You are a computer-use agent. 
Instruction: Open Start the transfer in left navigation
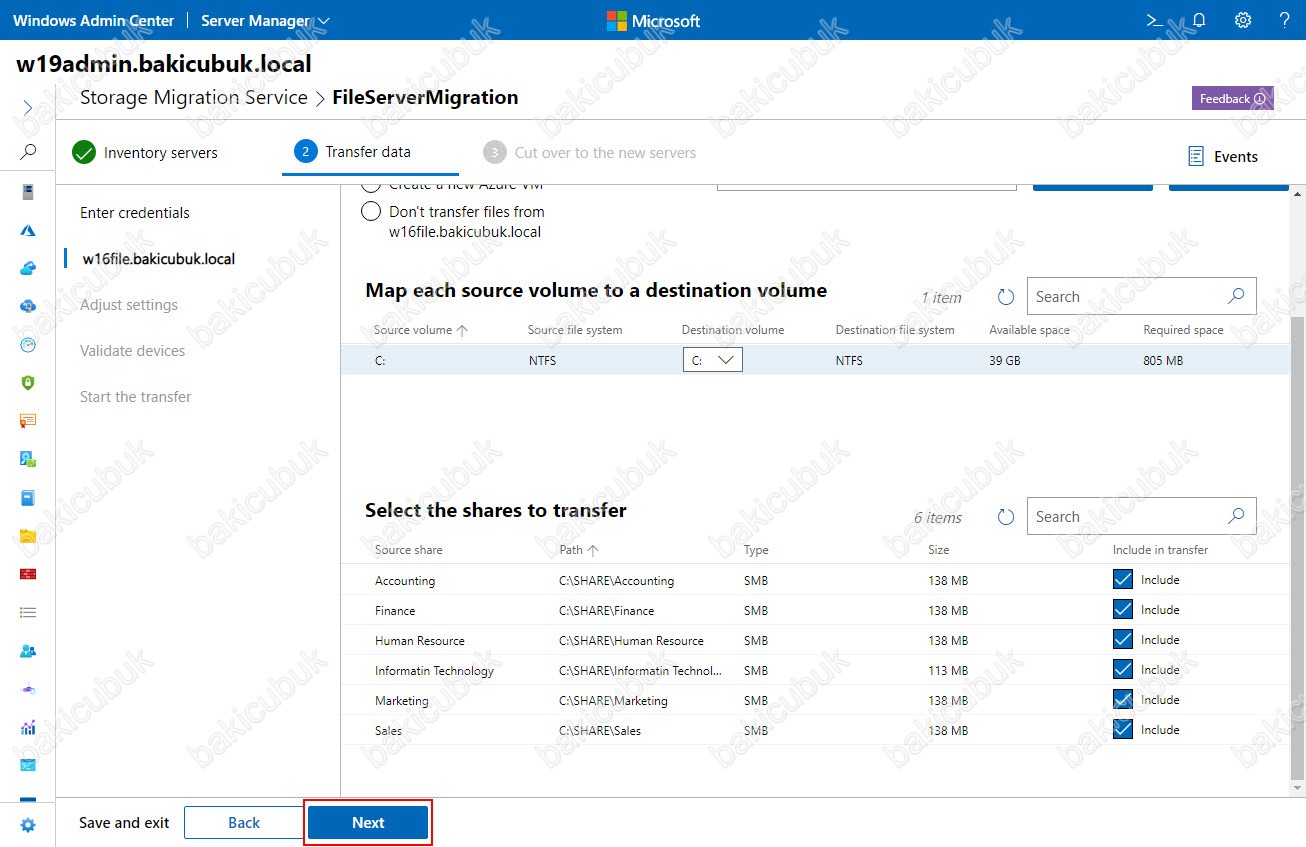136,397
